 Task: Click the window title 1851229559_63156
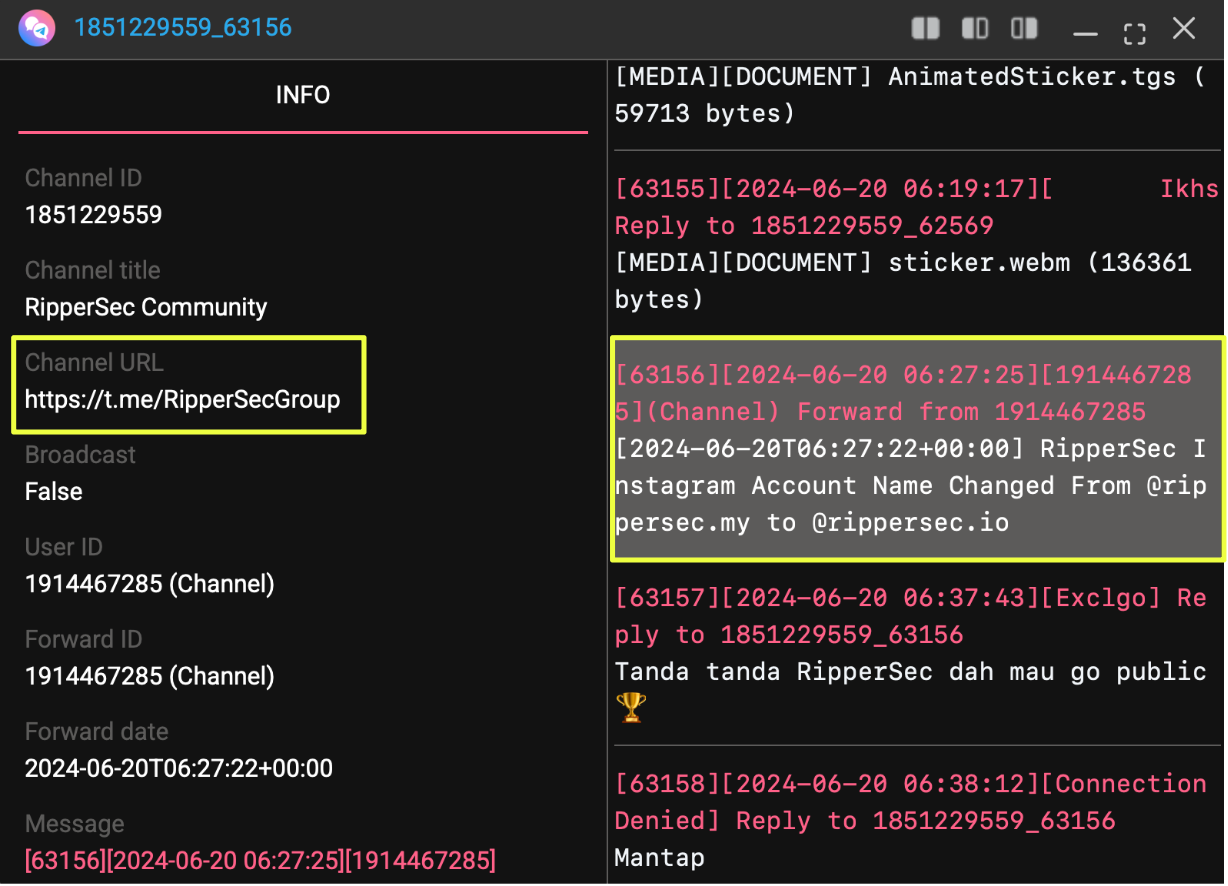pos(183,27)
